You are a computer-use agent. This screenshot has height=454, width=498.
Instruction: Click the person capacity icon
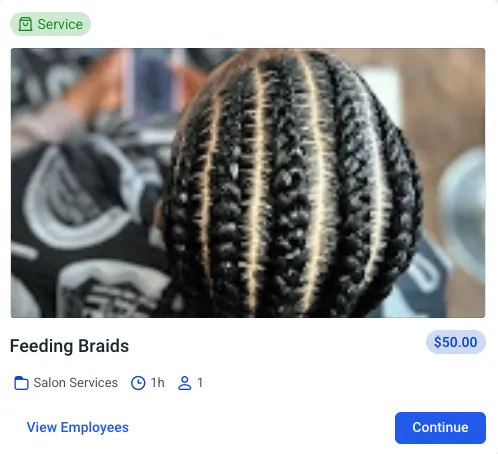pyautogui.click(x=185, y=383)
